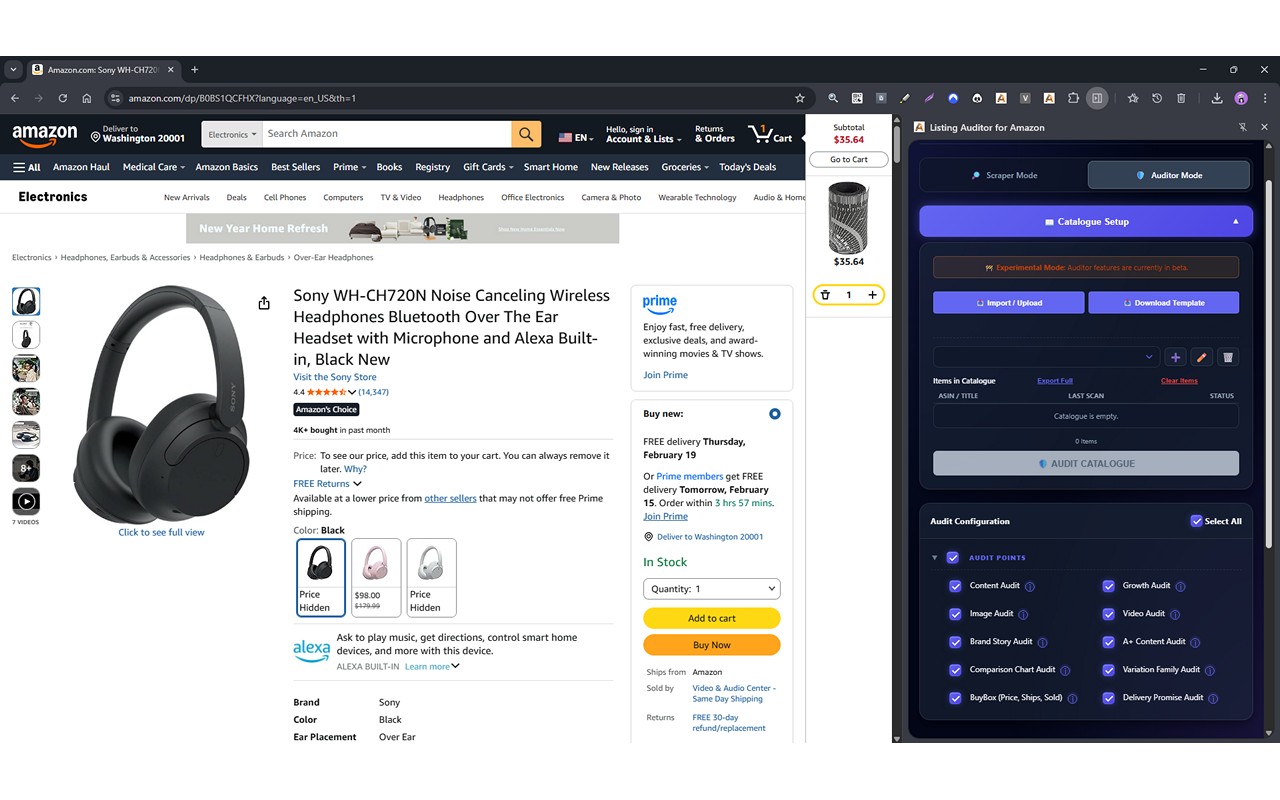Click the Import / Upload button

click(1008, 303)
